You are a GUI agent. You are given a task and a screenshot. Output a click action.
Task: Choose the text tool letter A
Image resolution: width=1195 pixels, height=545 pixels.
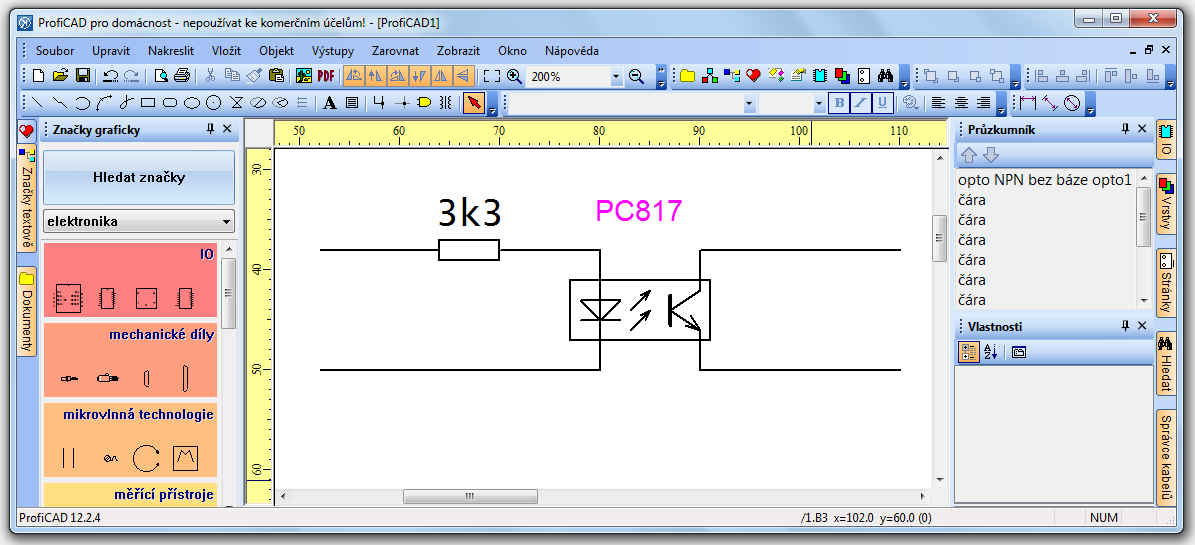coord(329,102)
